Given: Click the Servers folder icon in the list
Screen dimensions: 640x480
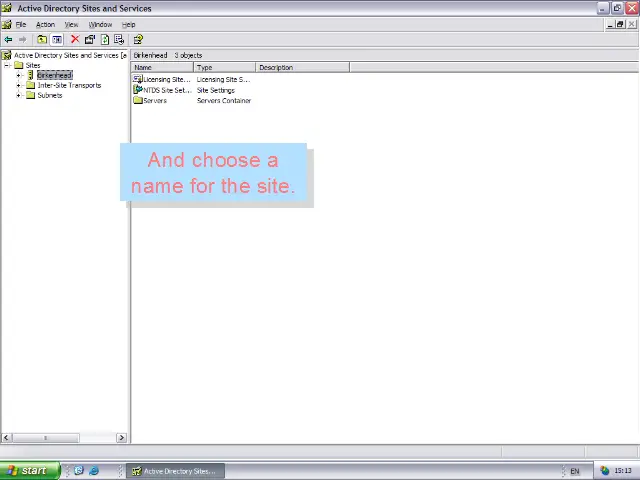Looking at the screenshot, I should point(138,100).
